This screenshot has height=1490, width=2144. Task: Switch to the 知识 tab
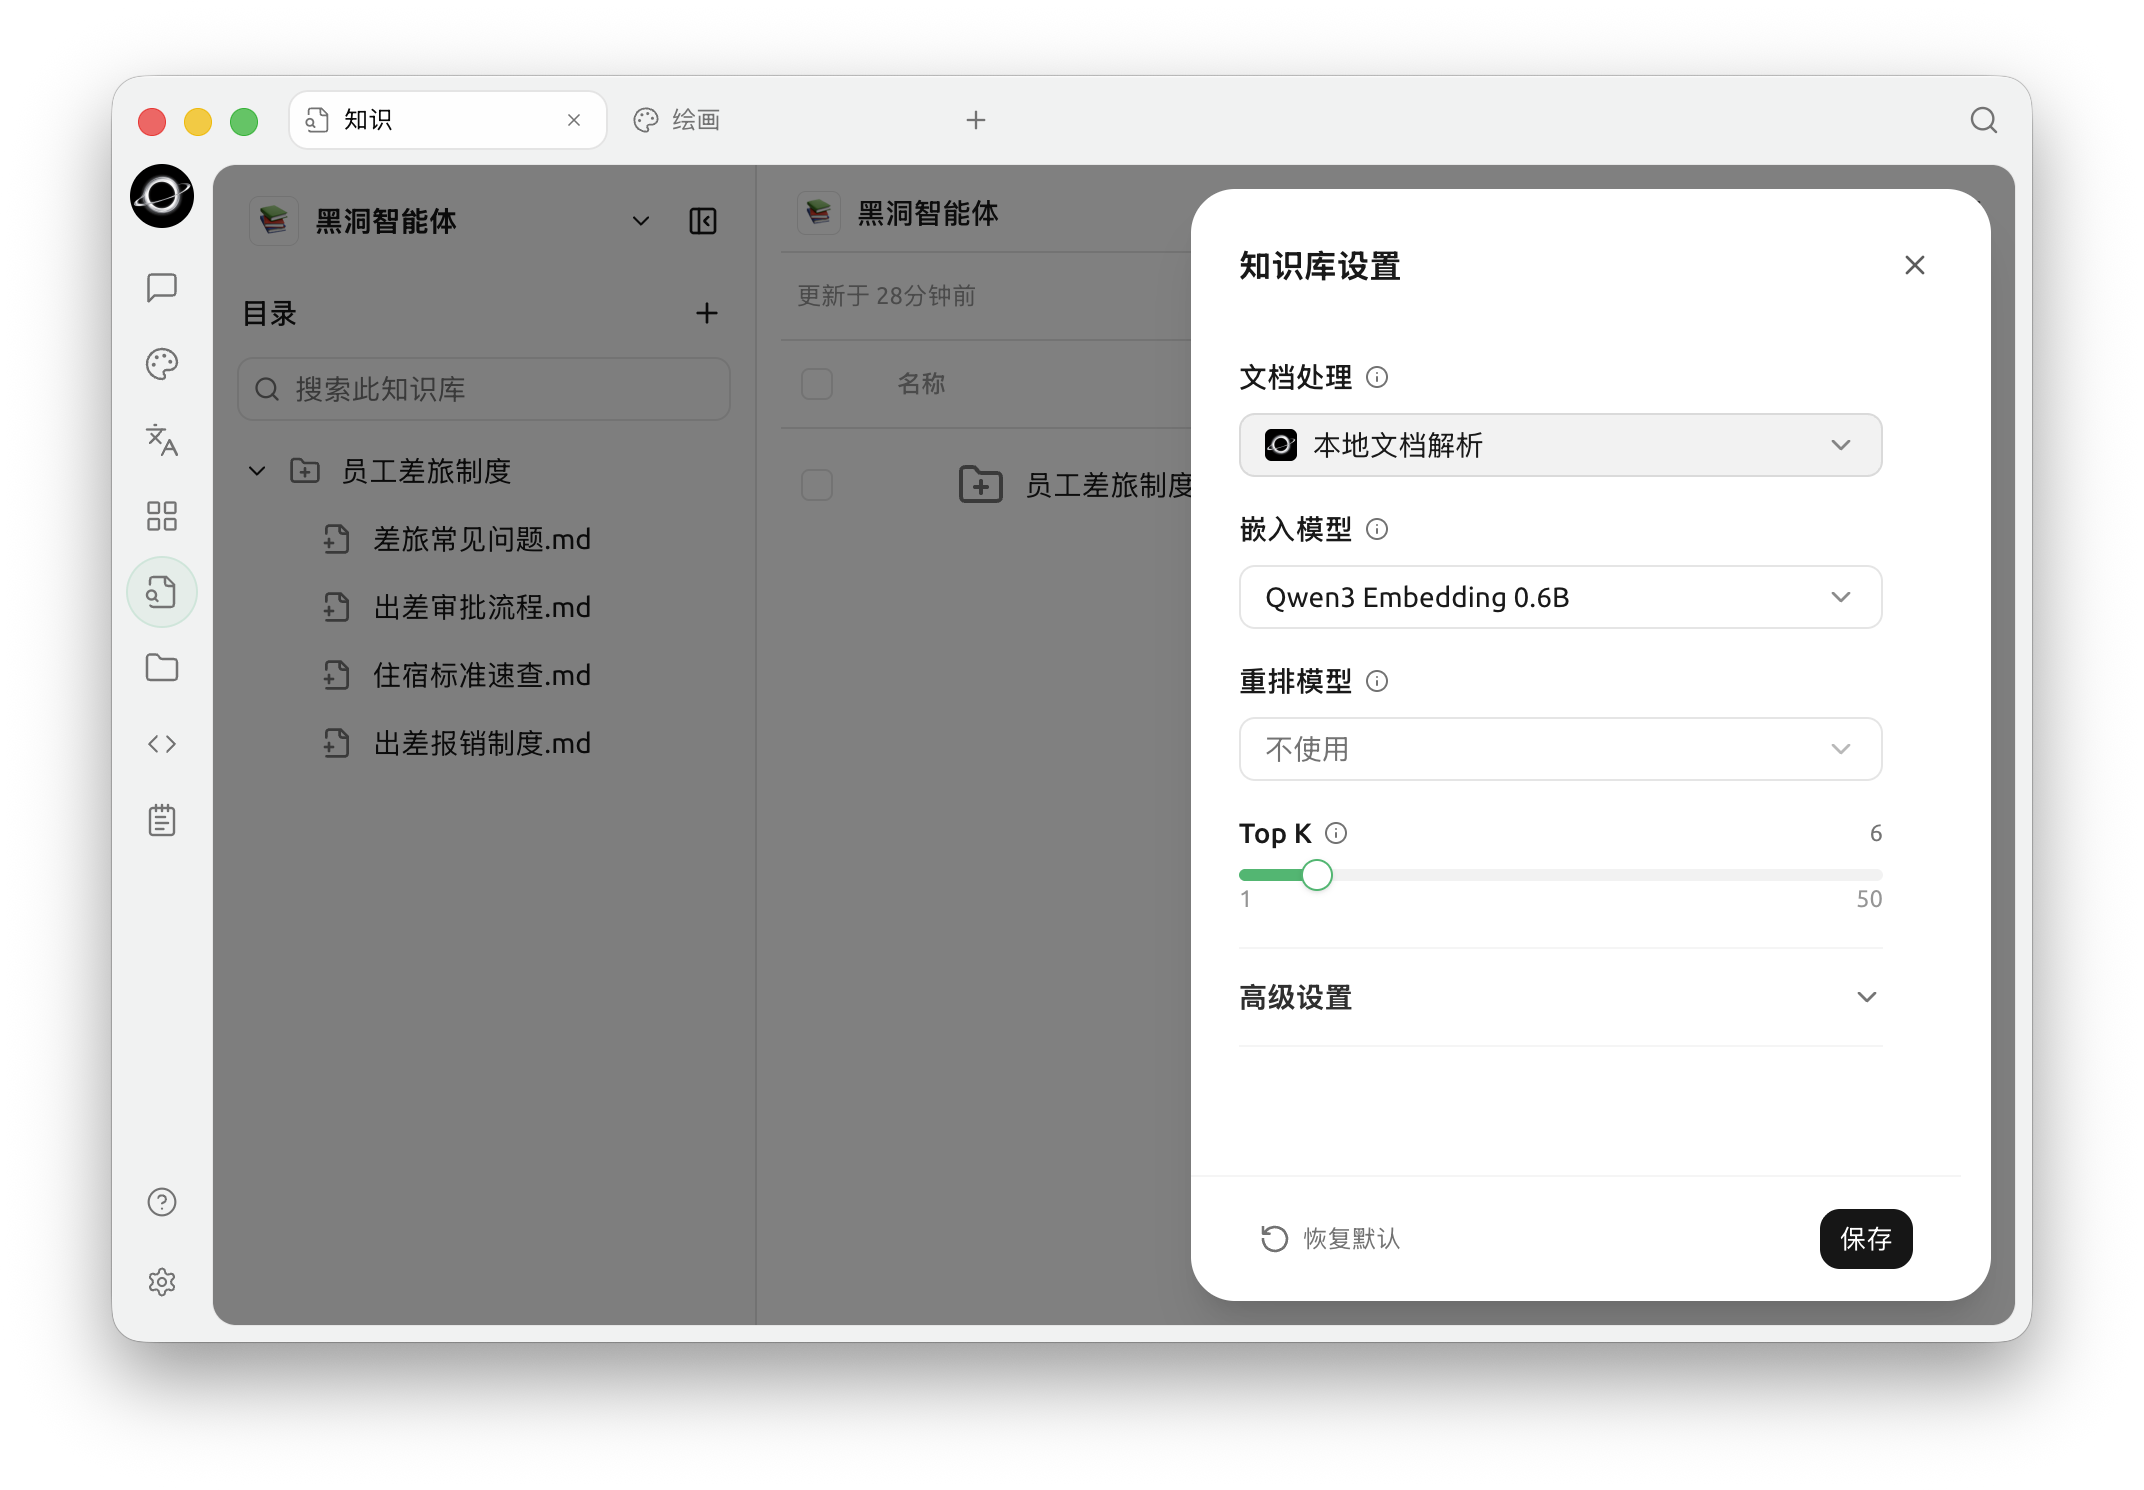tap(448, 120)
